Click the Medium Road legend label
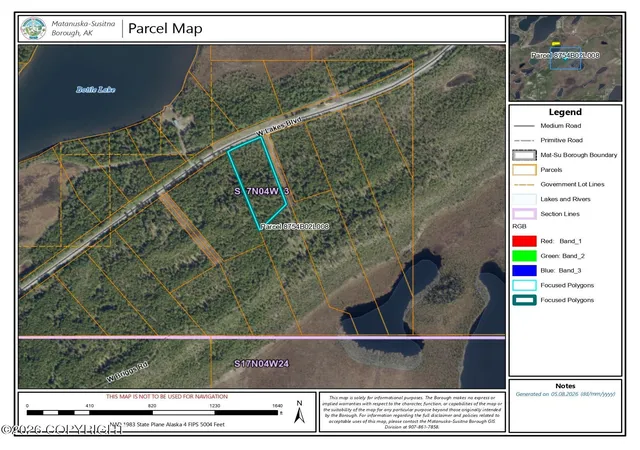 tap(560, 126)
